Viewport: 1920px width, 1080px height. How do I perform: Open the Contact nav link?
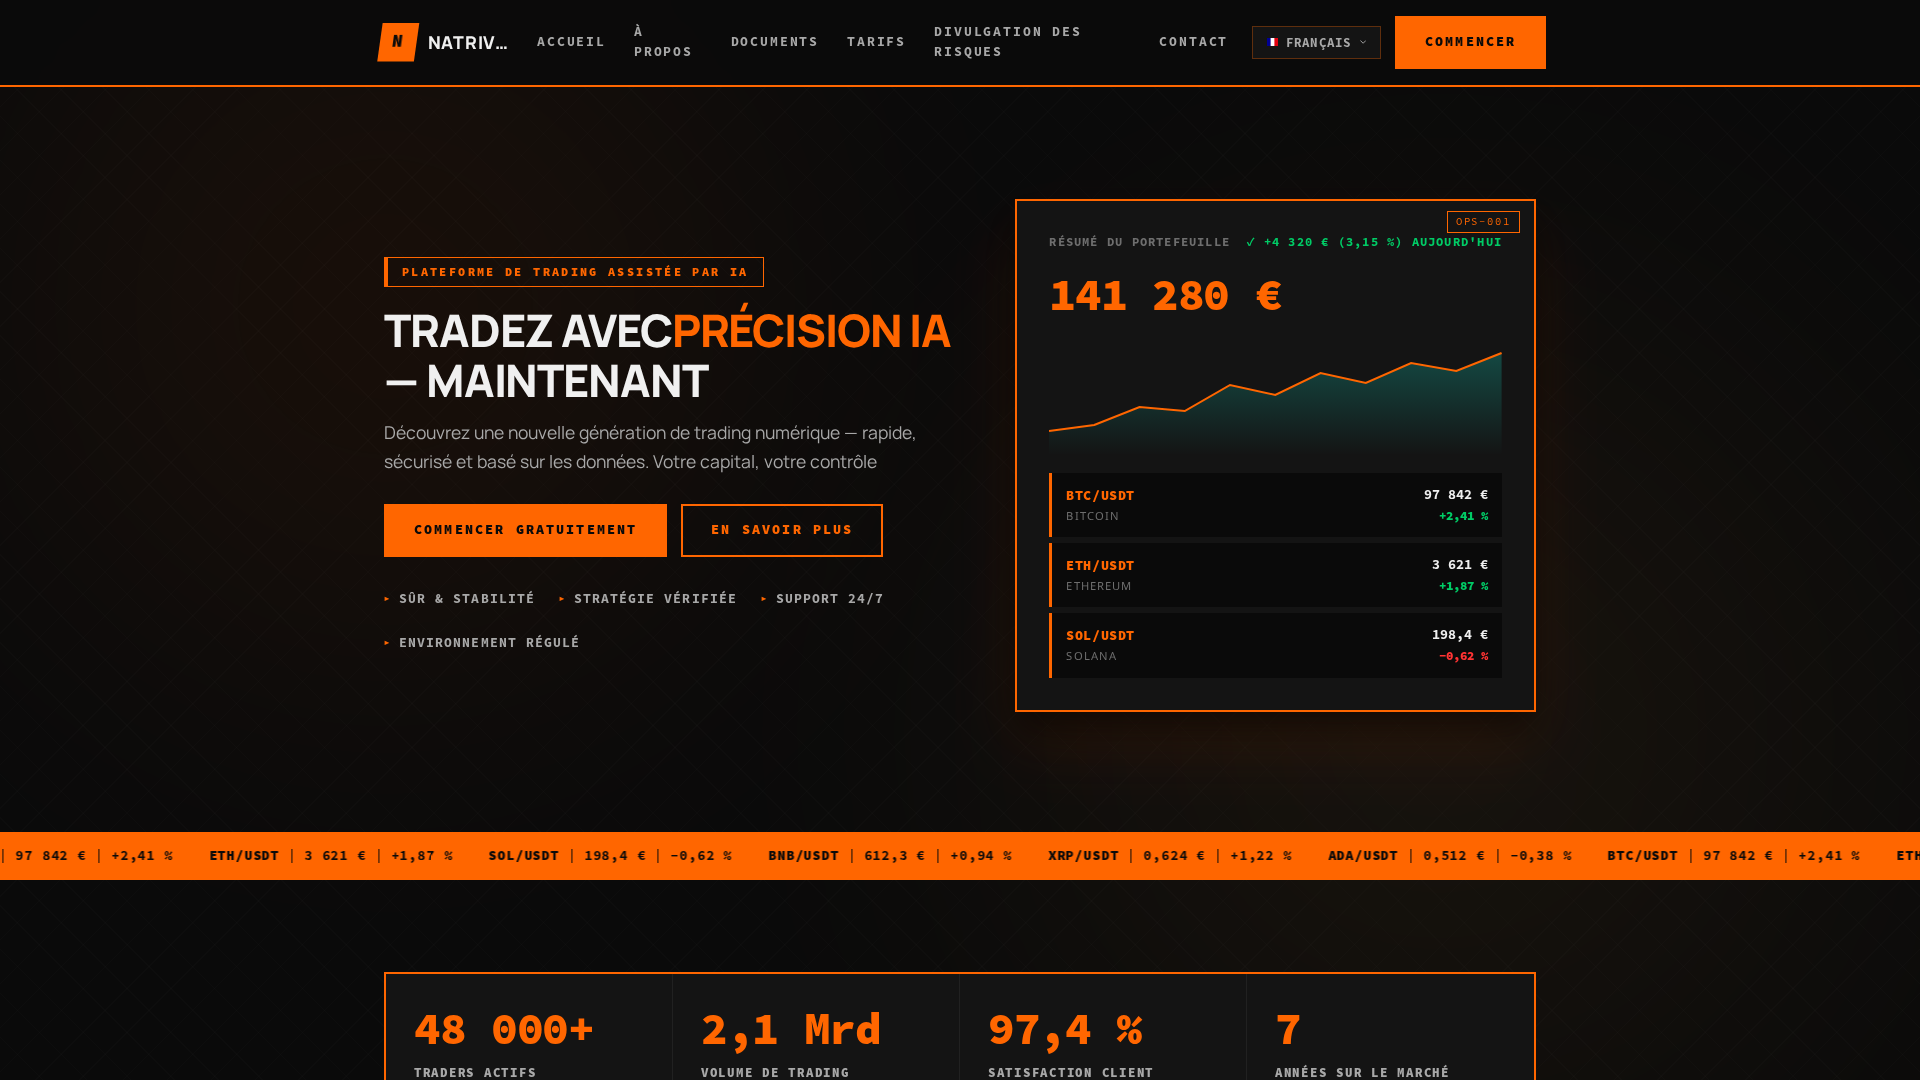1193,42
